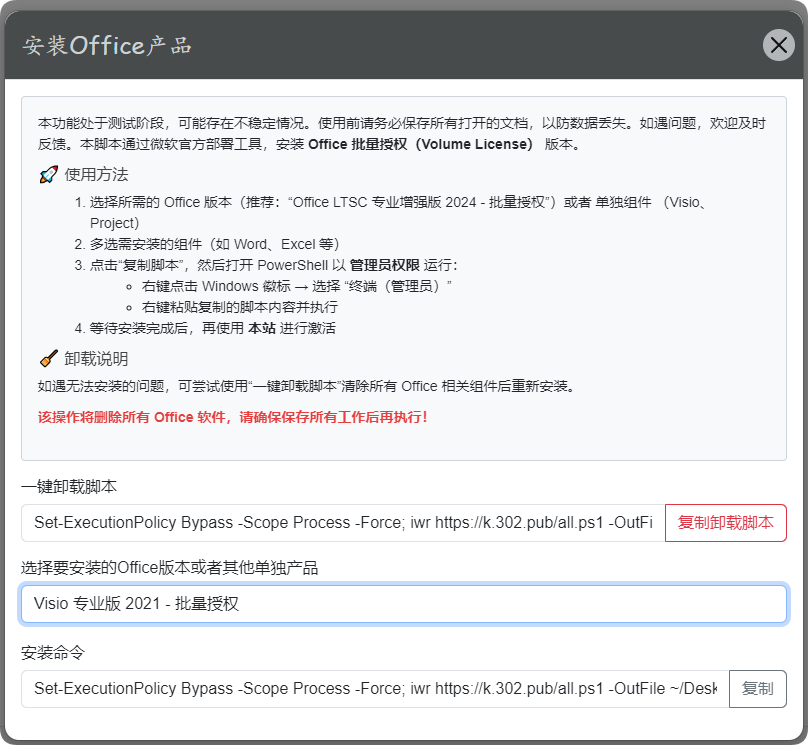The height and width of the screenshot is (745, 808).
Task: Click the 安装命令 command field
Action: coord(375,689)
